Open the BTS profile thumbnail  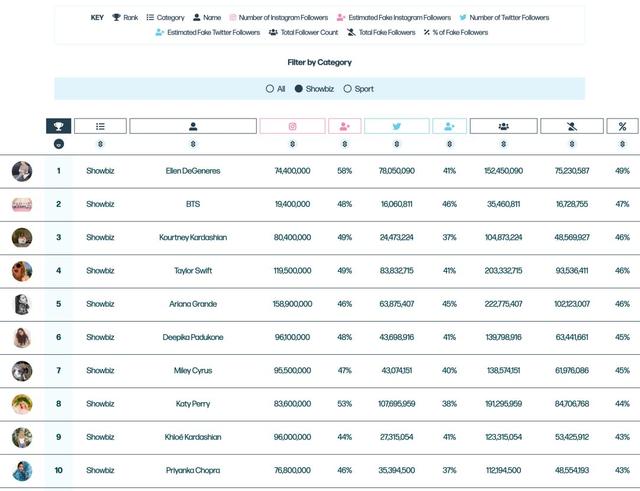point(22,204)
